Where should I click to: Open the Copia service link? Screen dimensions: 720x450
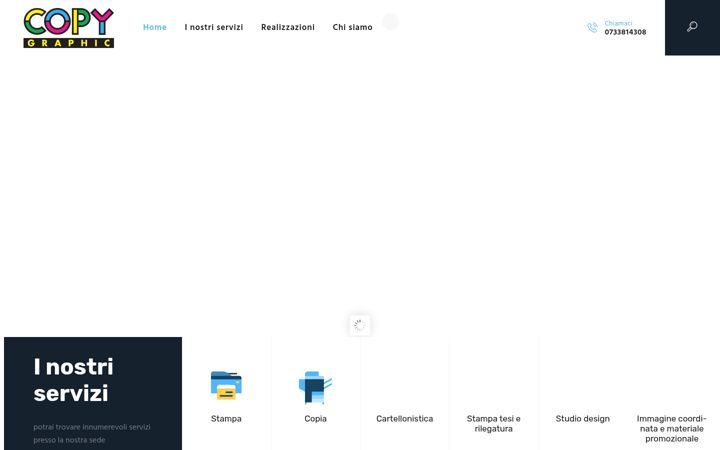(x=315, y=419)
